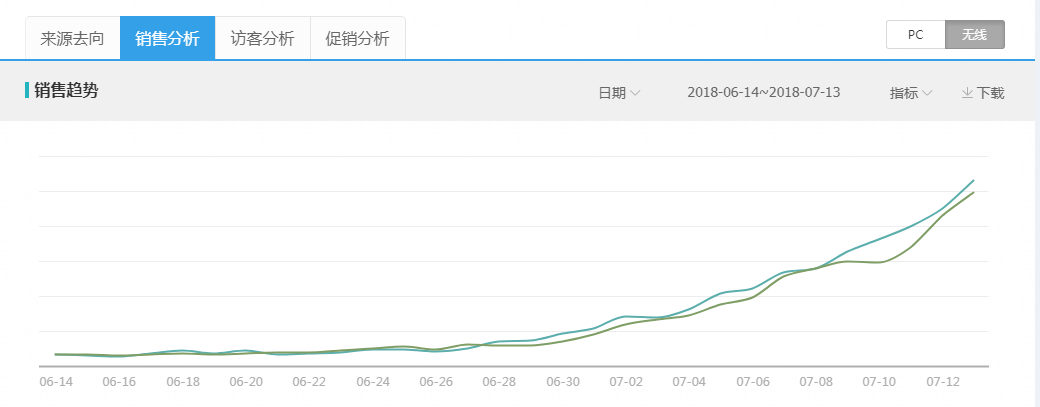Click the download arrow icon

(x=967, y=93)
